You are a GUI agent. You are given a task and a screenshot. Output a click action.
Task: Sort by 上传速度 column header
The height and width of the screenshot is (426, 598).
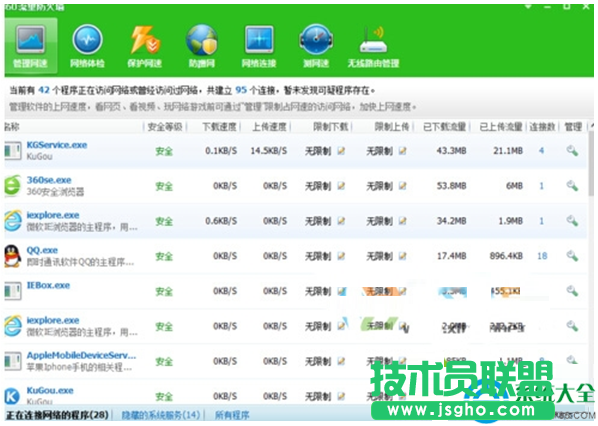(269, 127)
